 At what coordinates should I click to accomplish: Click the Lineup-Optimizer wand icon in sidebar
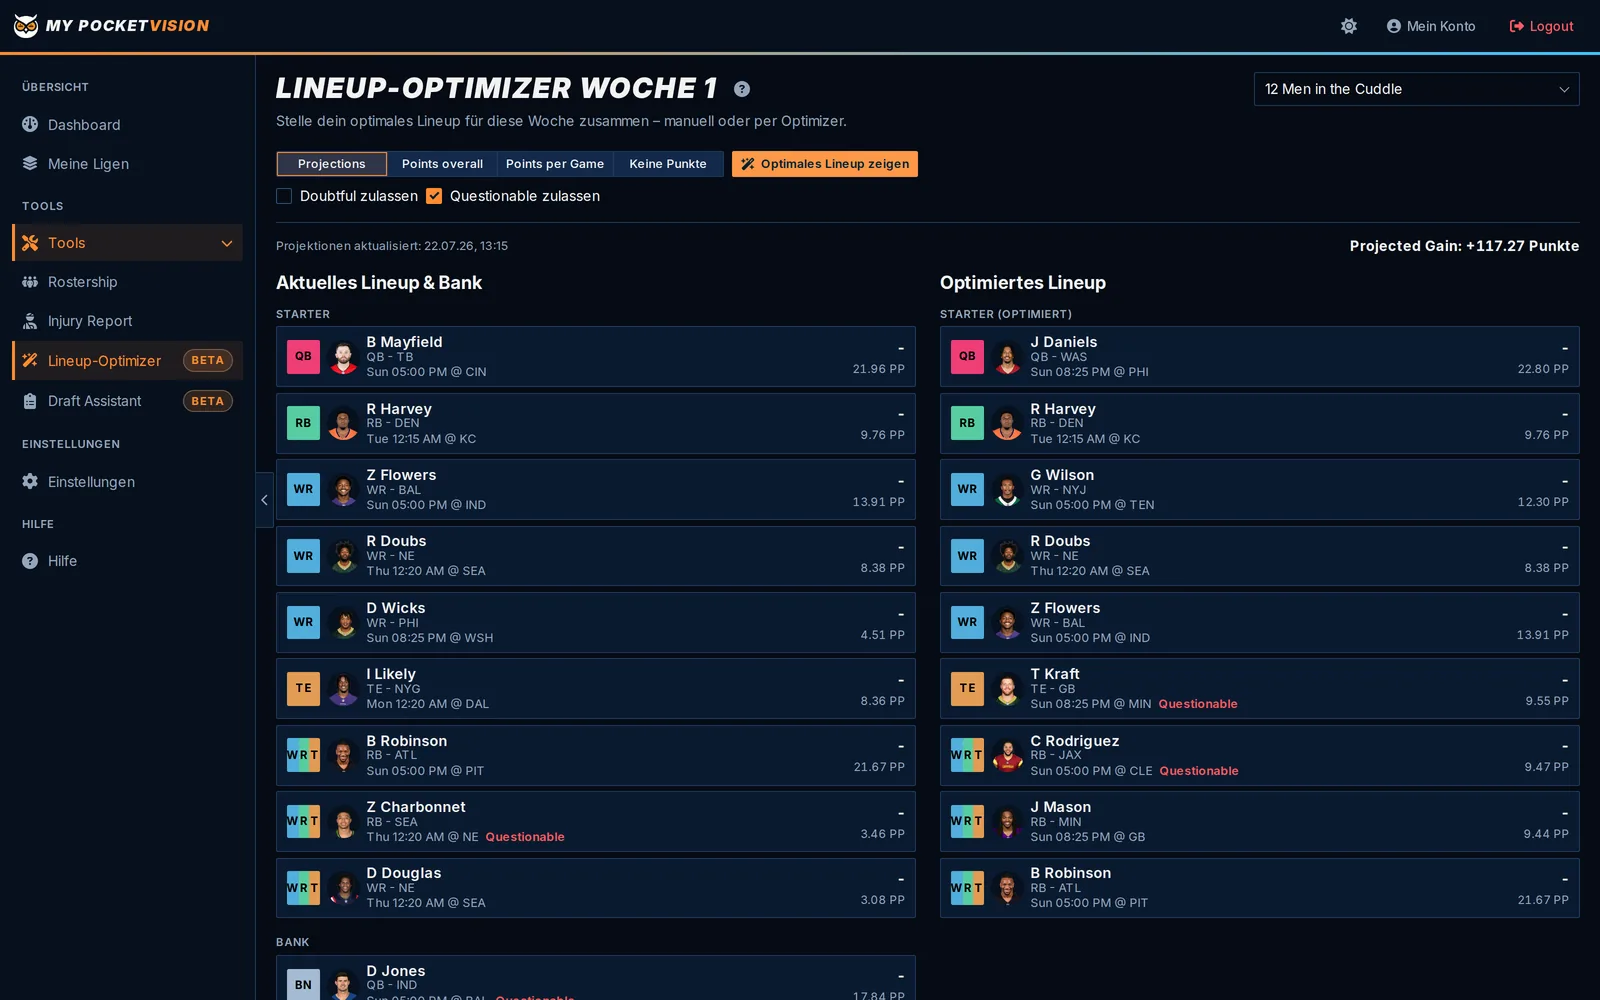(x=30, y=360)
